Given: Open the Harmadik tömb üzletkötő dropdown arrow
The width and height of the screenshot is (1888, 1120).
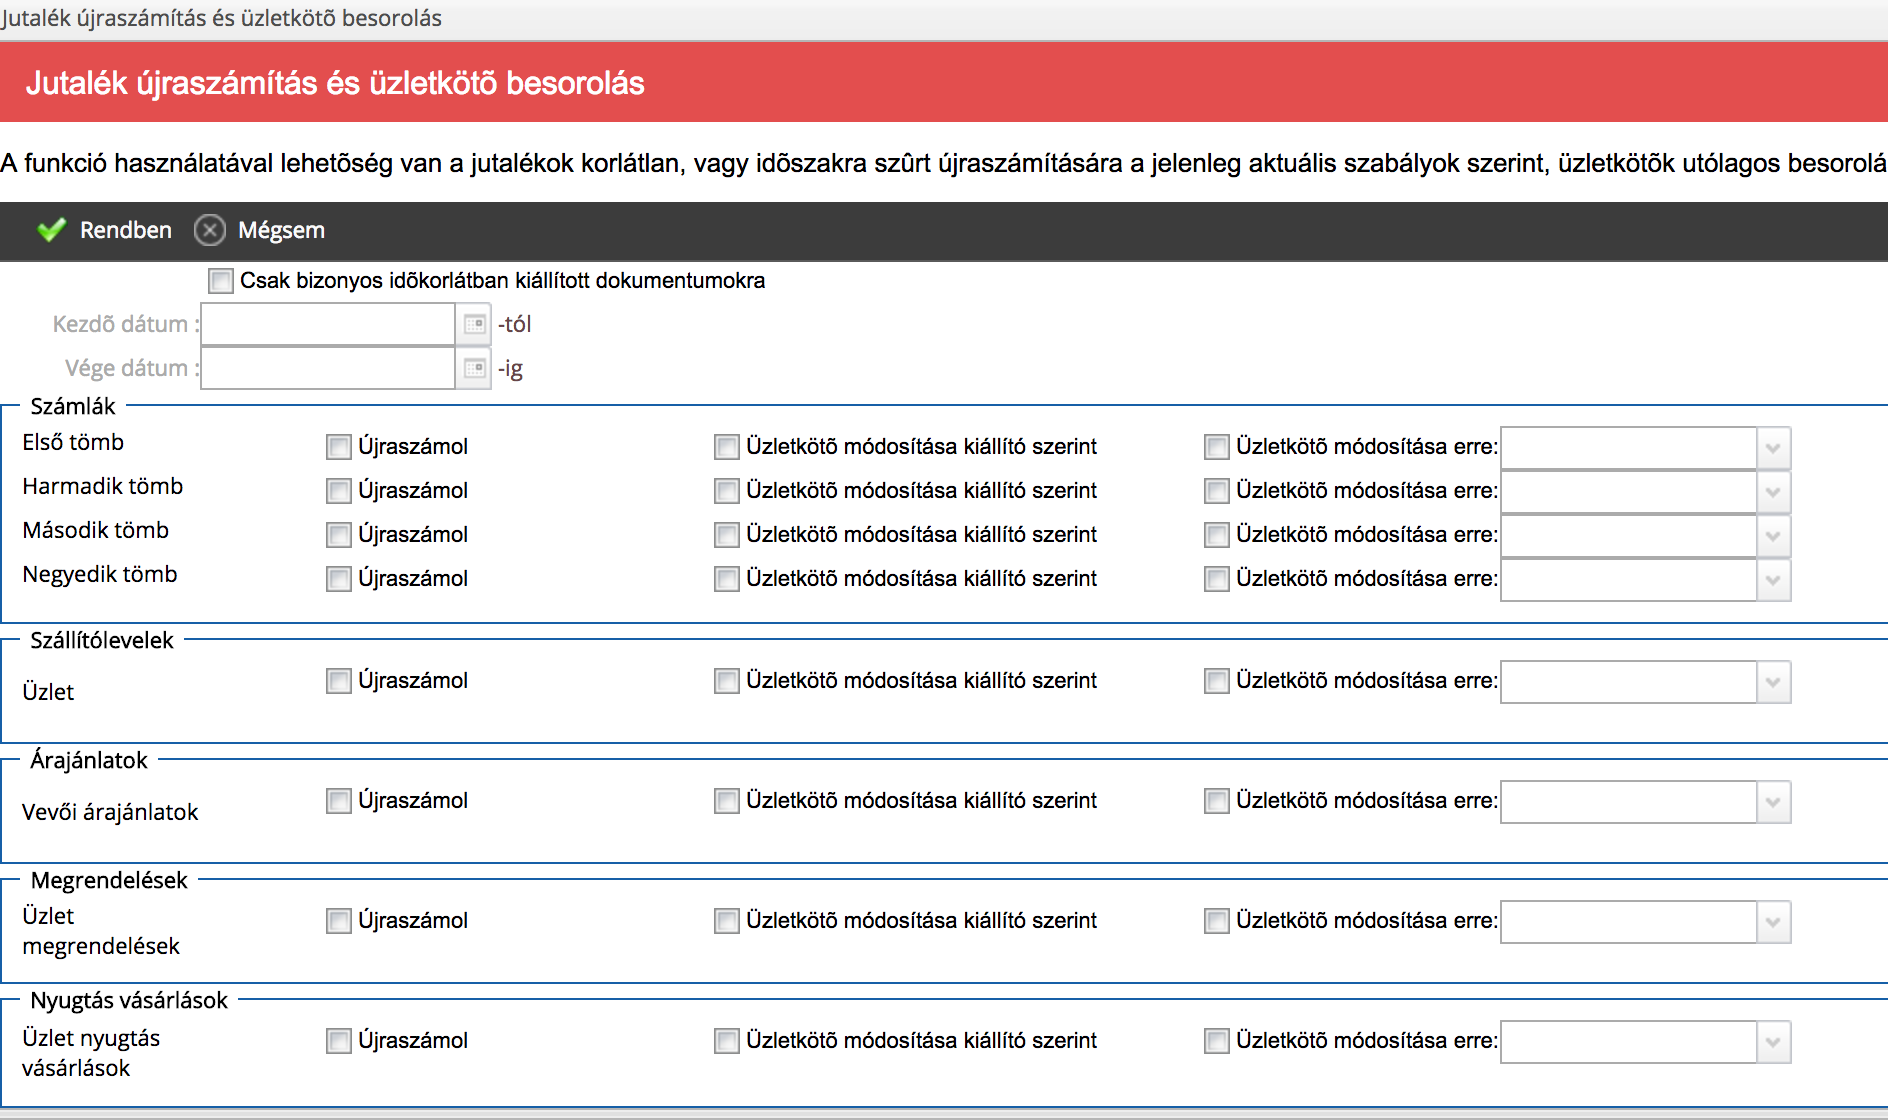Looking at the screenshot, I should [x=1773, y=492].
